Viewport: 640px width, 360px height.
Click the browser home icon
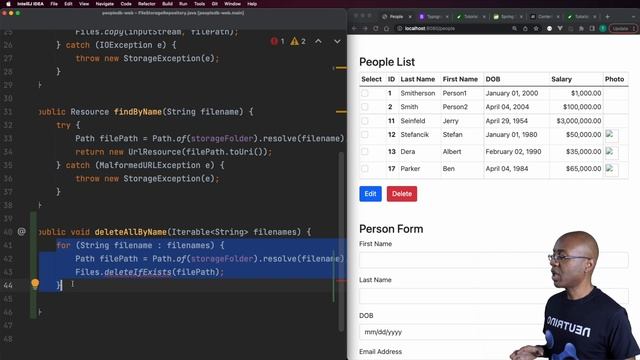click(x=386, y=29)
